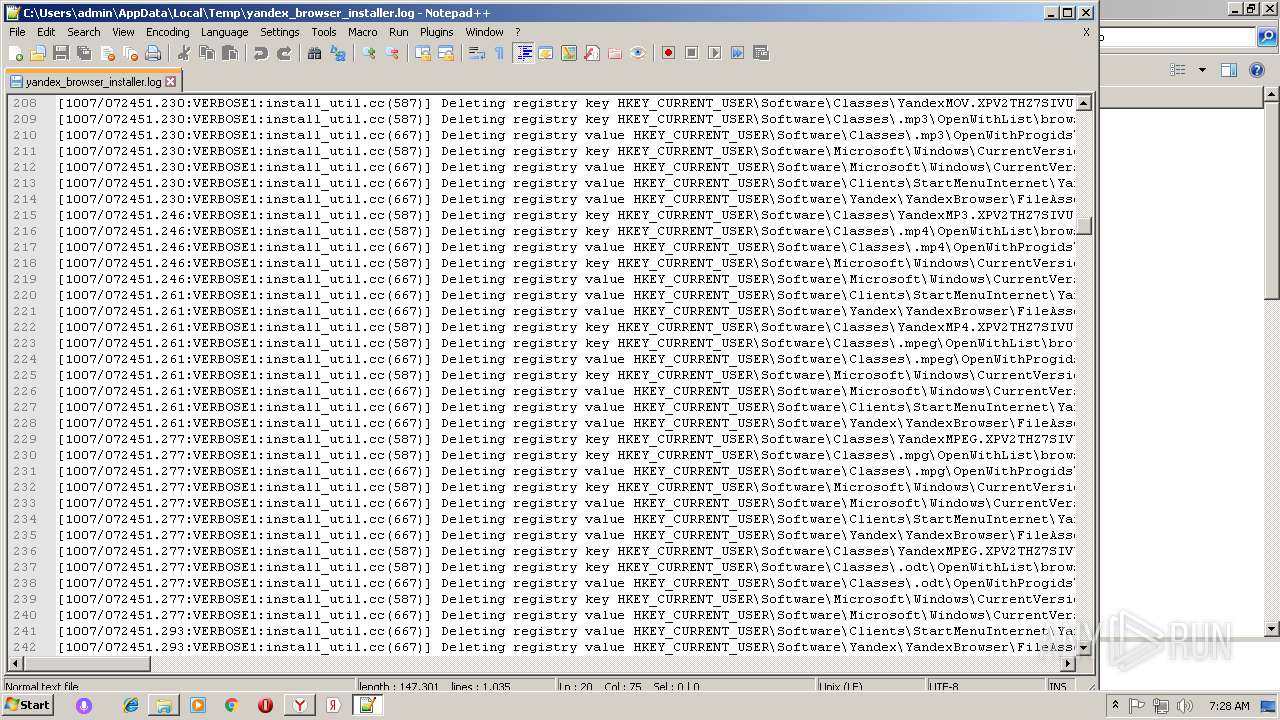Open the Edit menu
The height and width of the screenshot is (720, 1280).
46,32
